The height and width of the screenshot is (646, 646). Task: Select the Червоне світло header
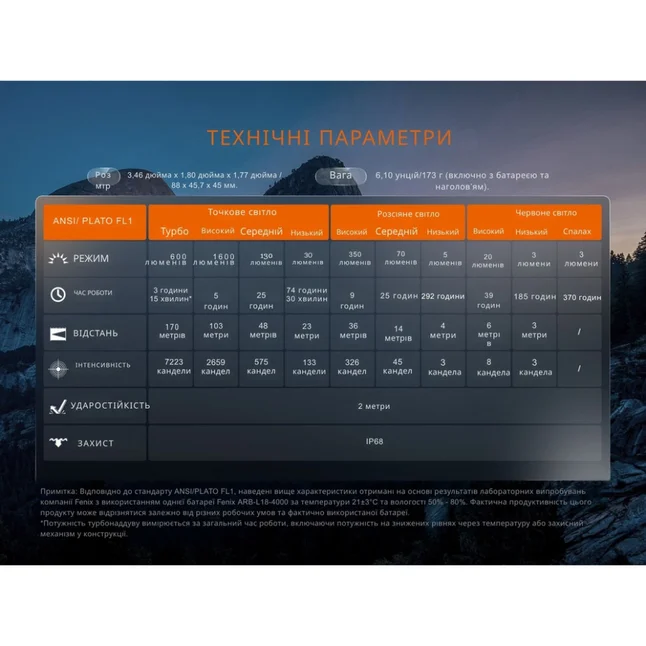[546, 213]
